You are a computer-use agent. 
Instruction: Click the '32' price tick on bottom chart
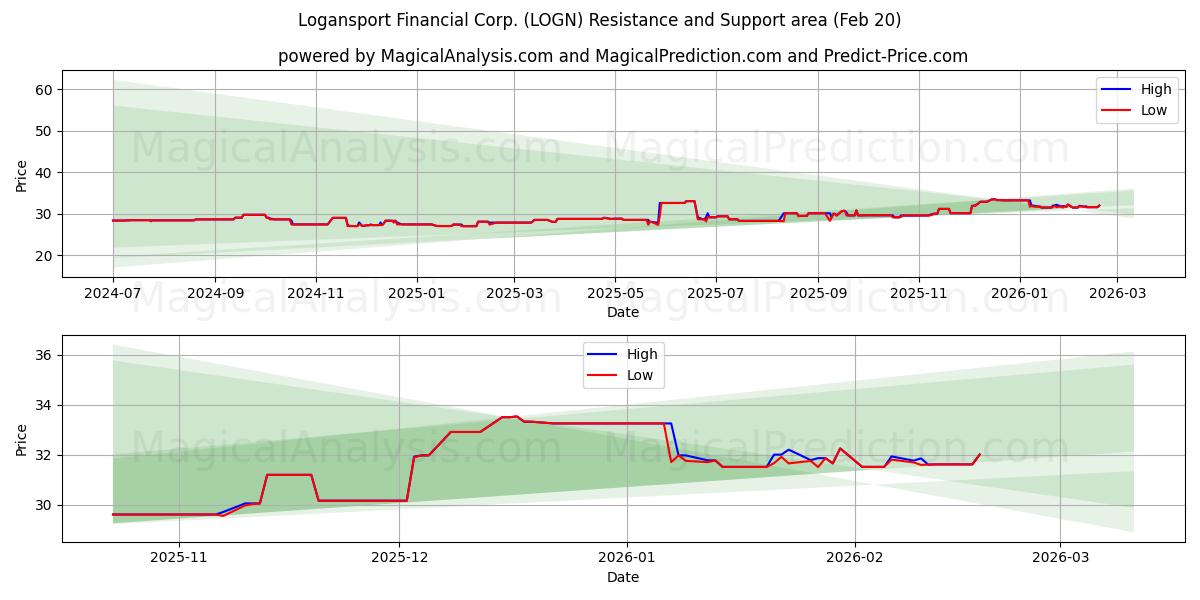(46, 455)
